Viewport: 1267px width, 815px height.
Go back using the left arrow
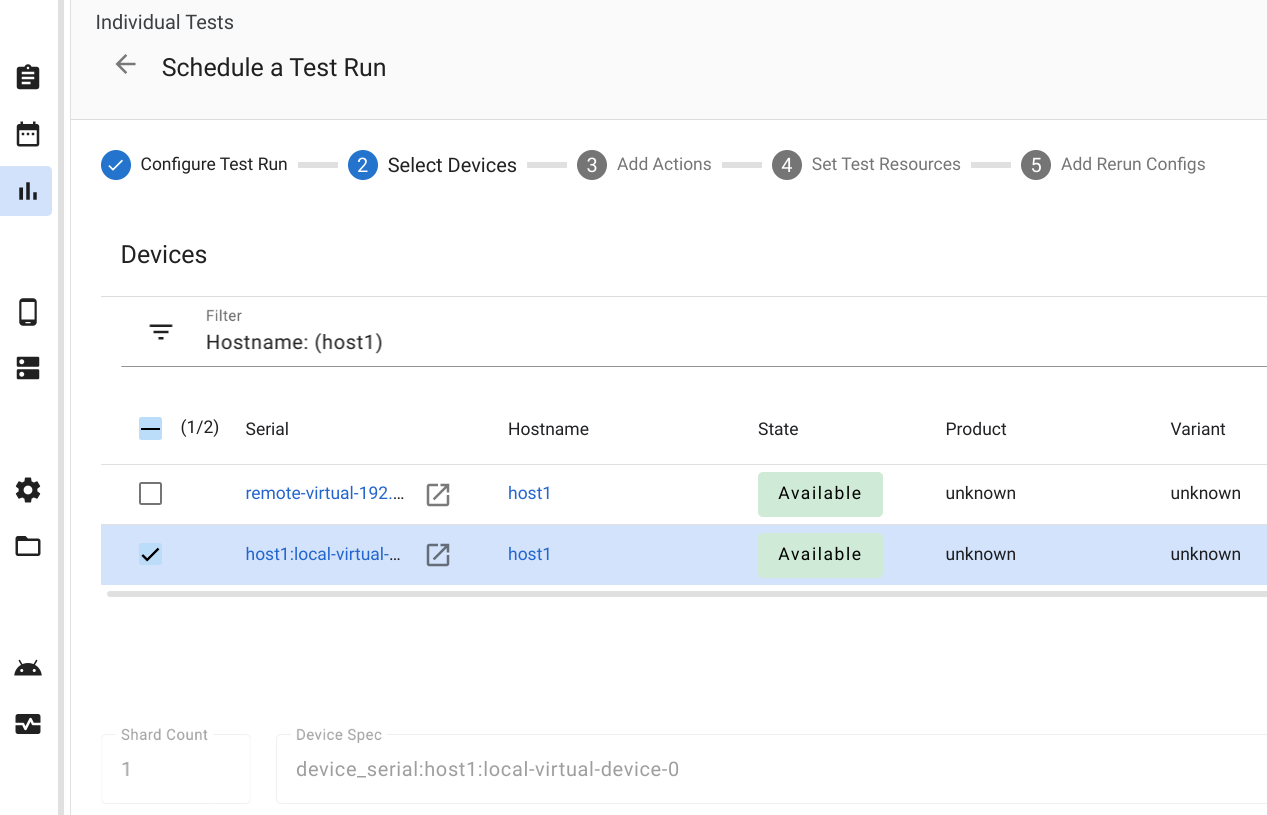[125, 65]
